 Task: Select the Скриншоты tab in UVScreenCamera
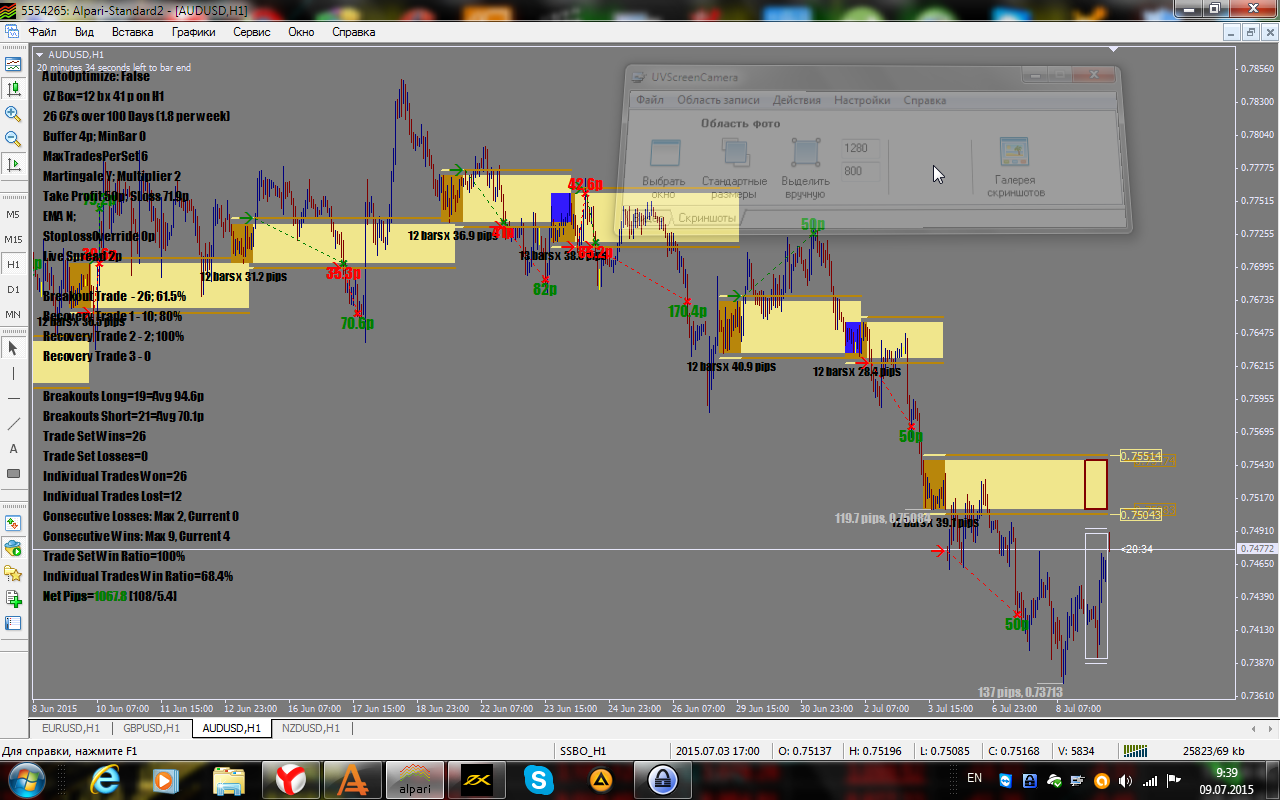click(706, 217)
